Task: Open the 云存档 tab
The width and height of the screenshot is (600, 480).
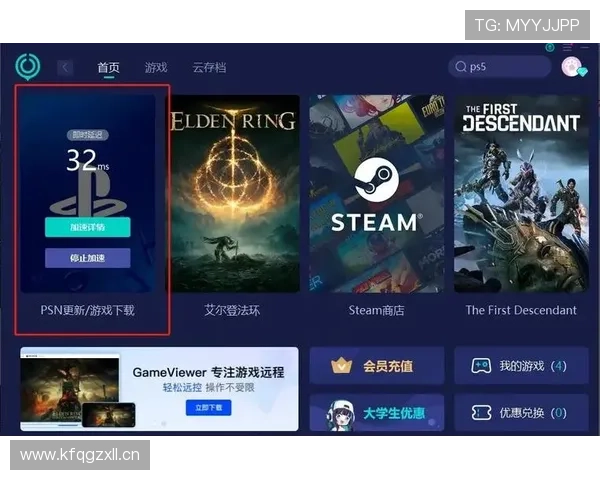Action: (209, 68)
